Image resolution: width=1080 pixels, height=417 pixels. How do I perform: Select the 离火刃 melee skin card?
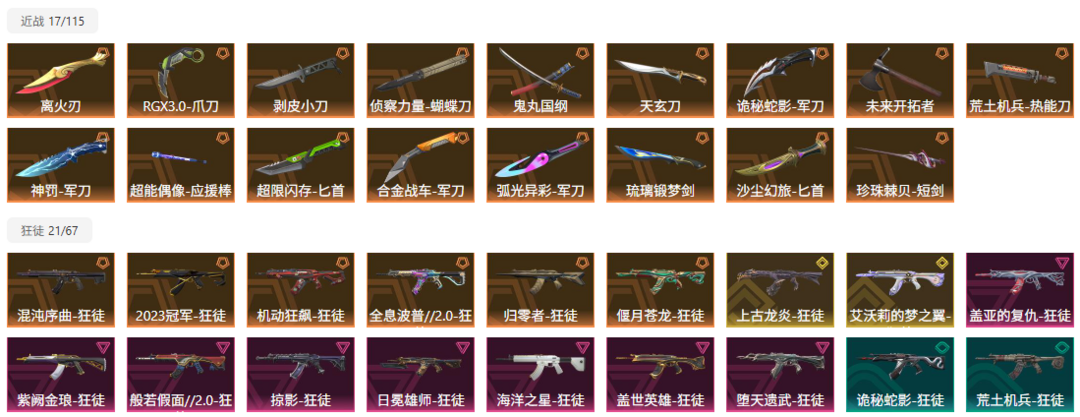click(61, 81)
